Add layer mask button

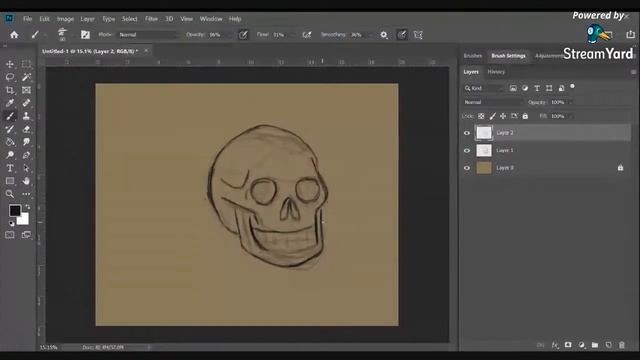click(568, 345)
